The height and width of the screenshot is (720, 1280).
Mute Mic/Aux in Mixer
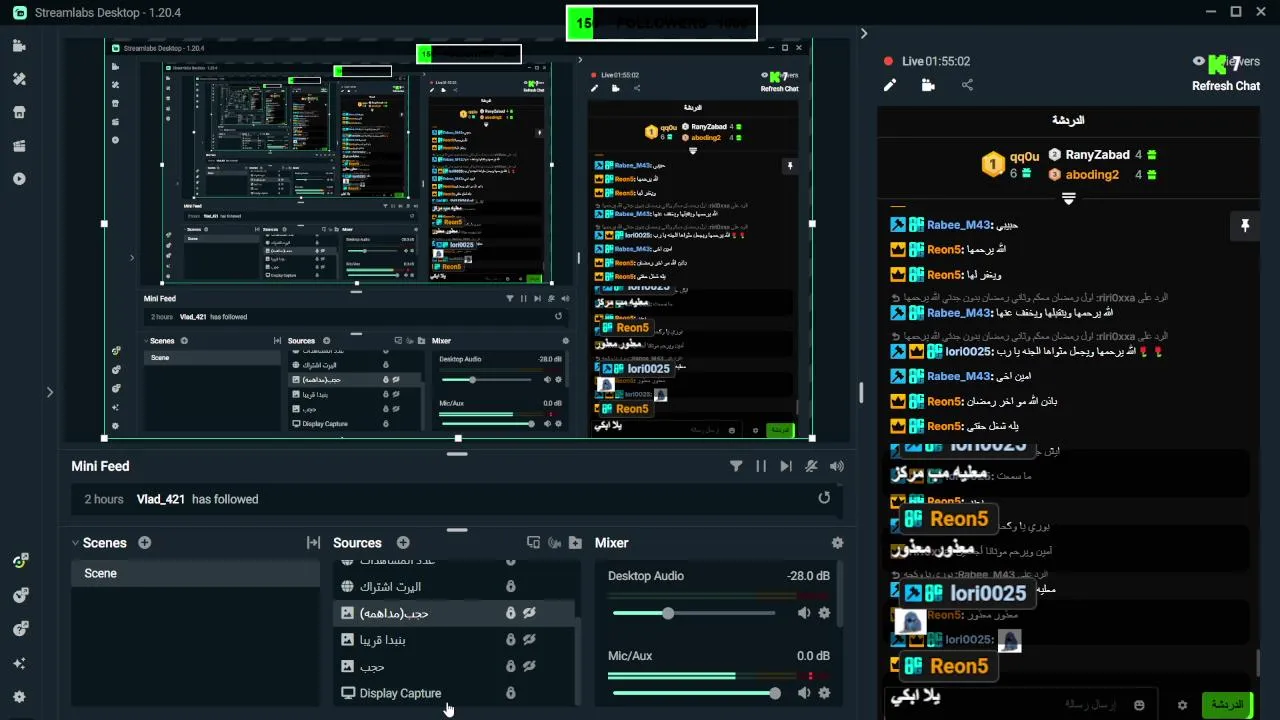804,693
